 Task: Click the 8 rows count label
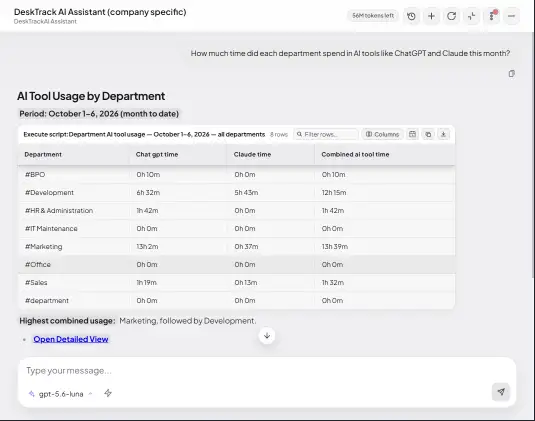pyautogui.click(x=279, y=134)
